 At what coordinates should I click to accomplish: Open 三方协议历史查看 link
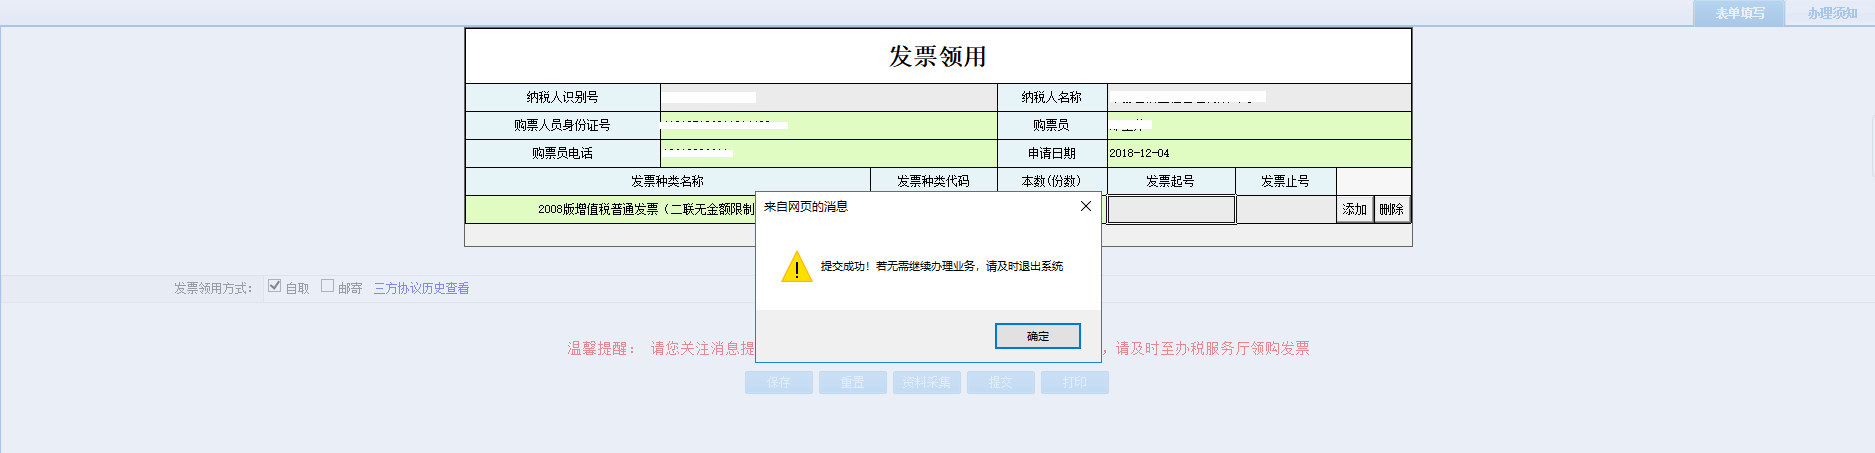pyautogui.click(x=421, y=288)
